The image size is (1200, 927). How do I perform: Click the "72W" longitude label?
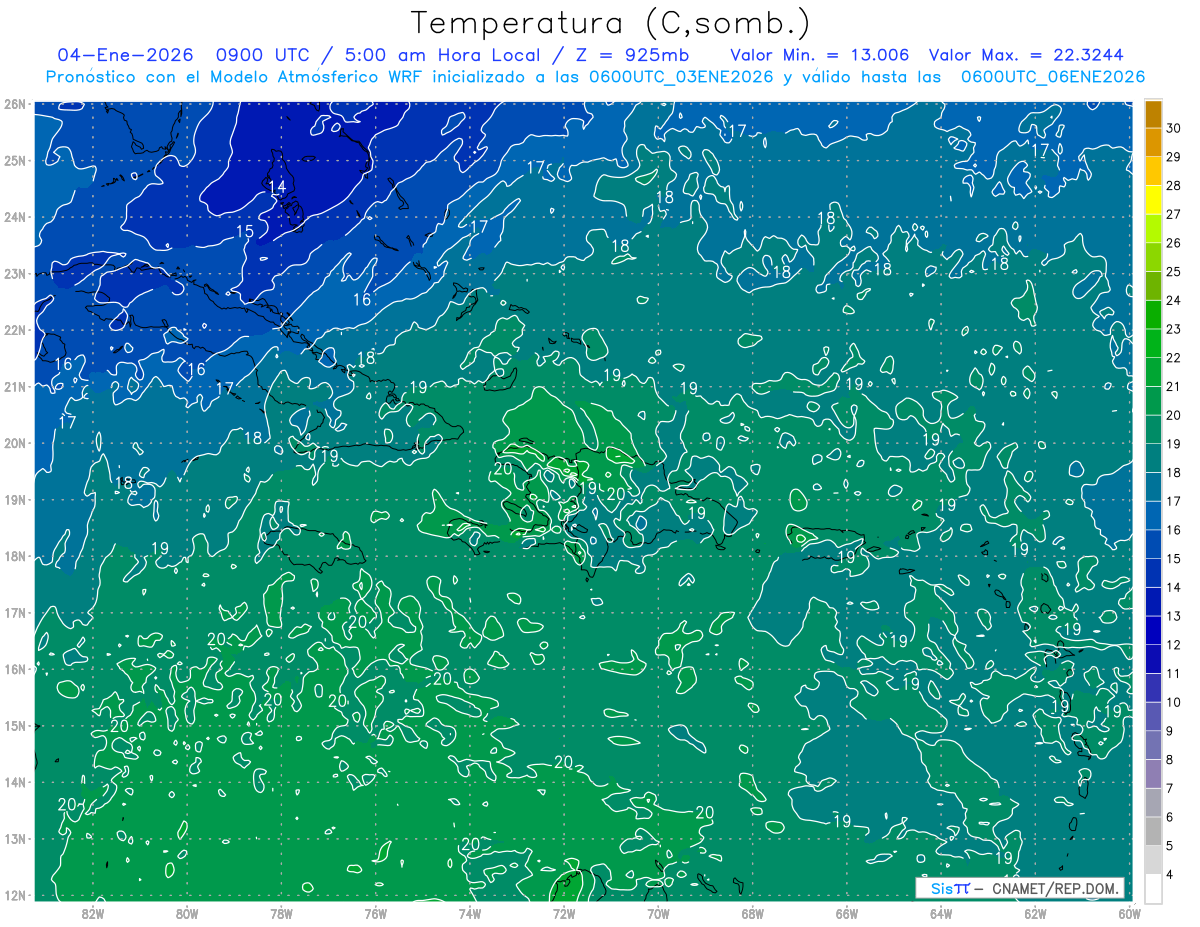click(x=564, y=913)
